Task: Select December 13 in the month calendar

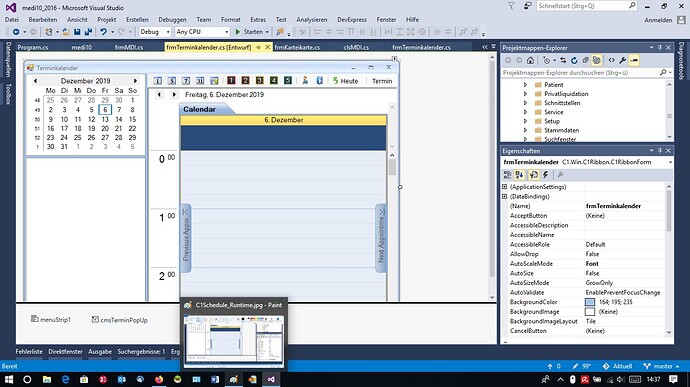Action: [x=105, y=119]
